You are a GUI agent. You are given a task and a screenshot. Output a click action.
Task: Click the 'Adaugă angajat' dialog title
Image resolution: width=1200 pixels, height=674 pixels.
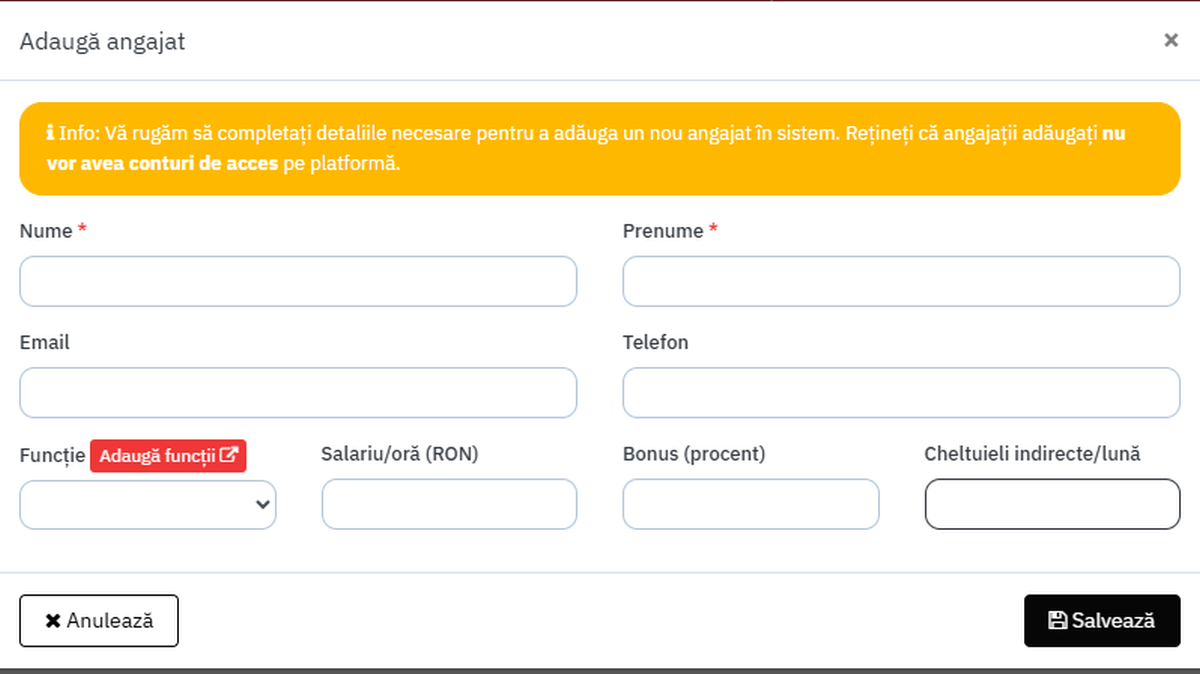point(102,42)
